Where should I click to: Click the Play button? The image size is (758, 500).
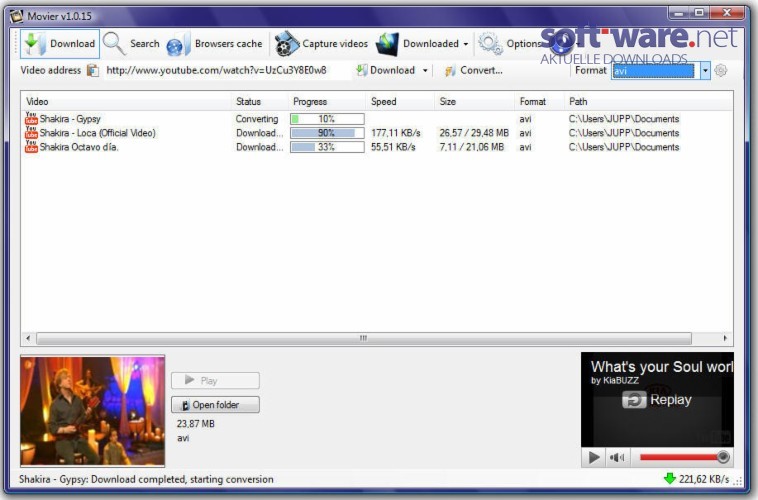coord(215,381)
